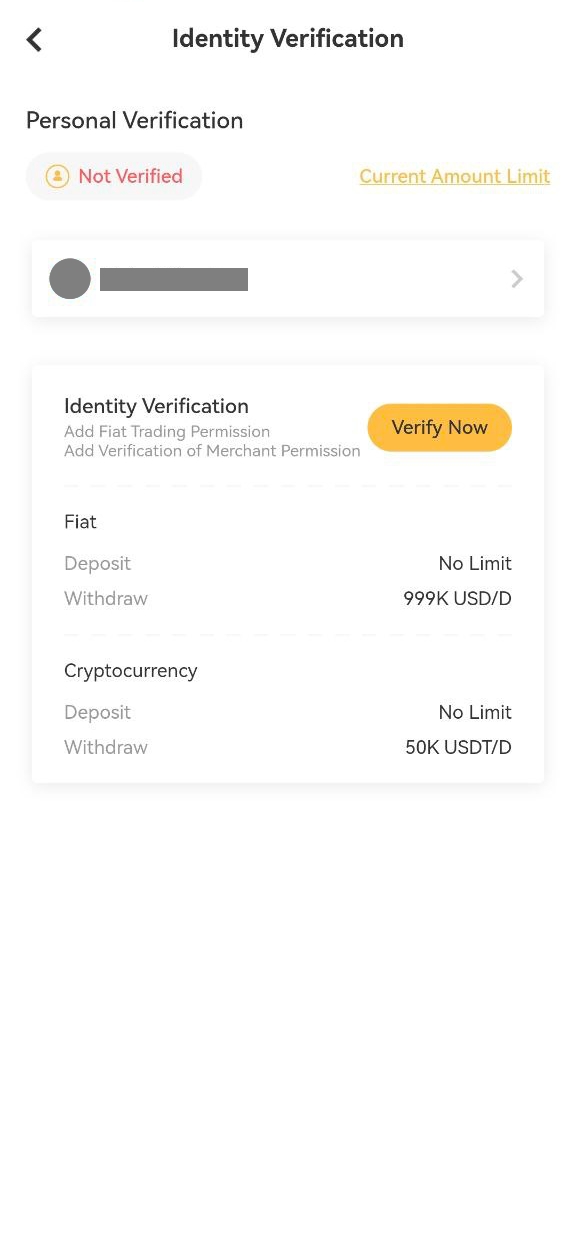Tap the Fiat section heading
Viewport: 576px width, 1234px height.
tap(80, 522)
